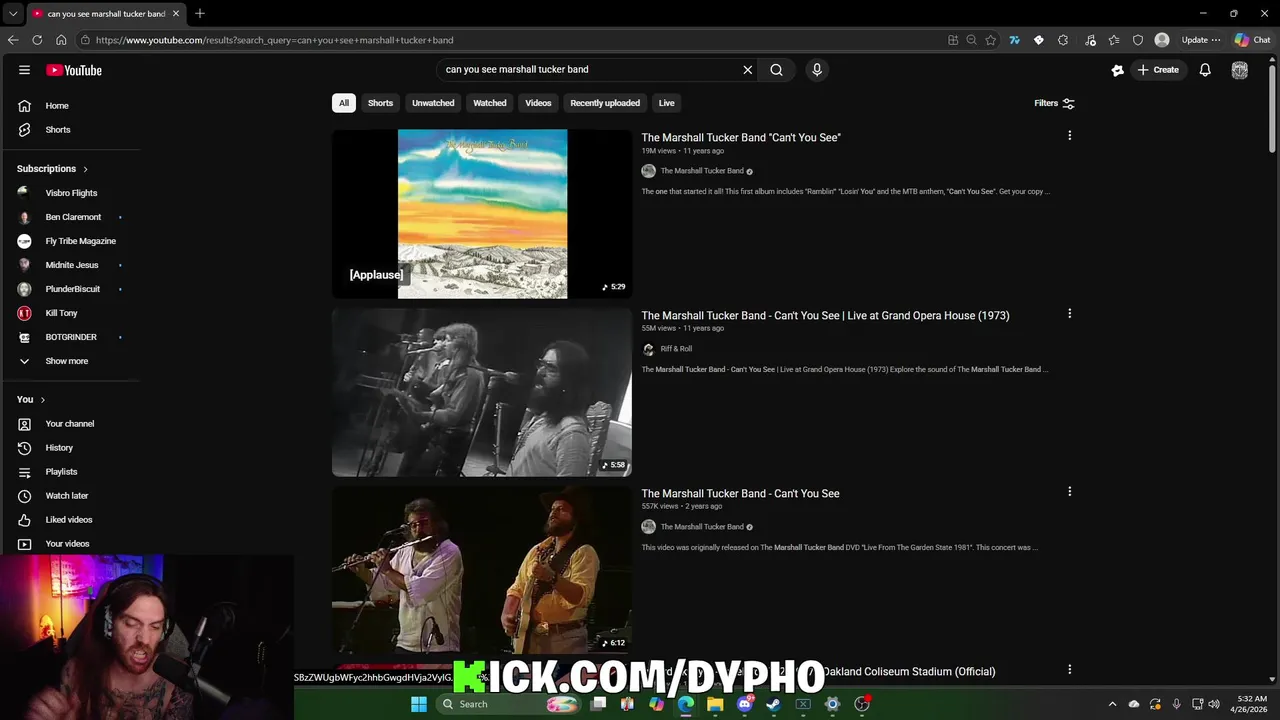This screenshot has width=1280, height=720.
Task: Open a new browser tab with plus
Action: click(200, 14)
